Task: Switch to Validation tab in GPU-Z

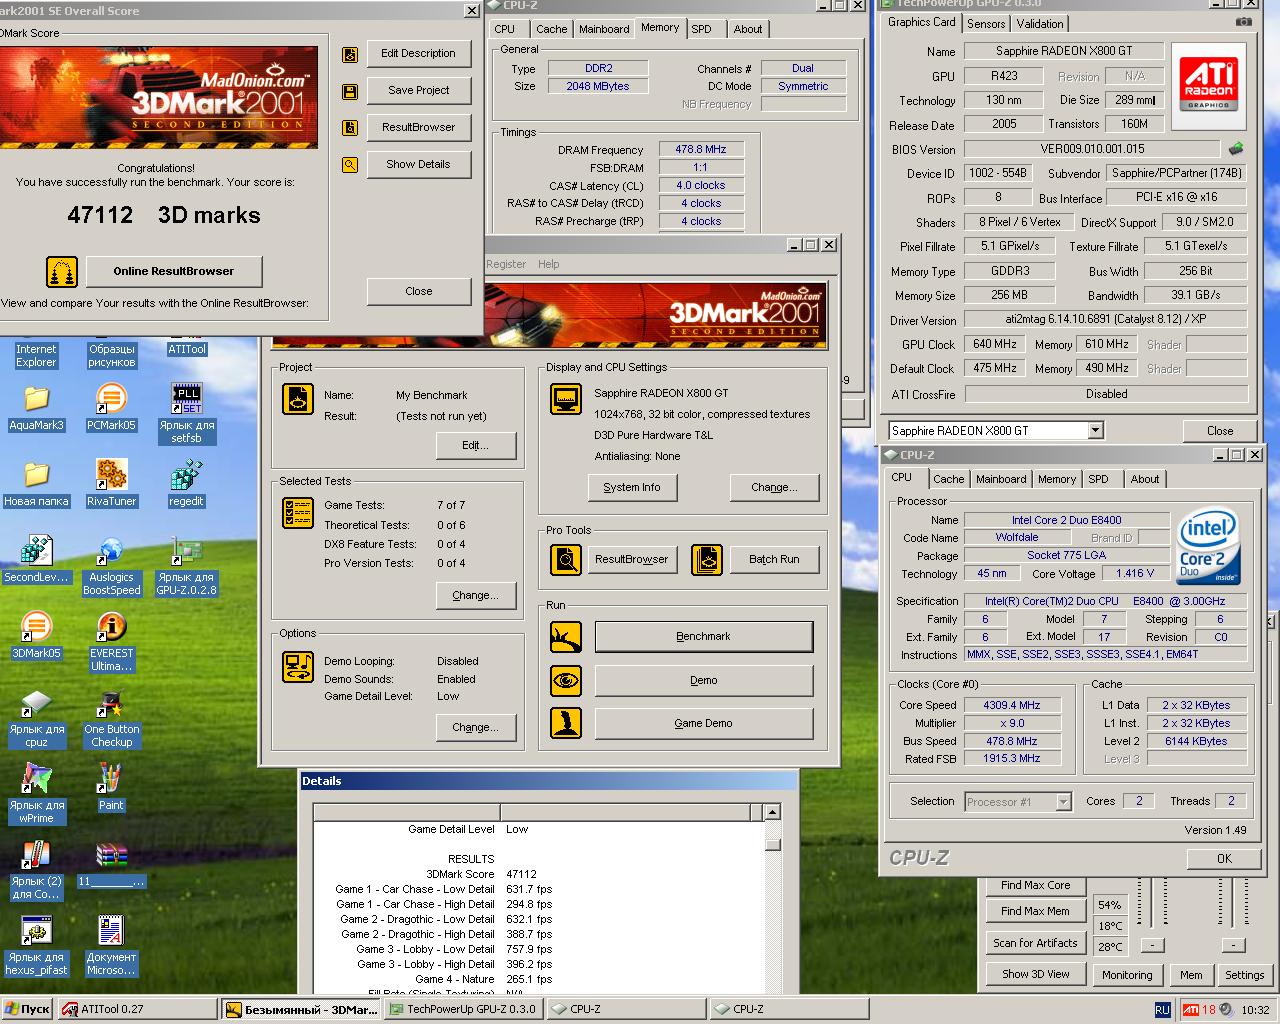Action: tap(1040, 24)
